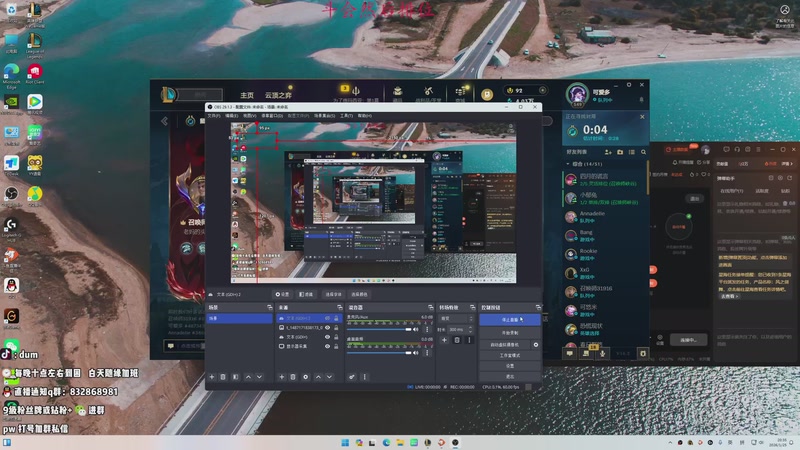Click the add scene plus icon
The image size is (800, 450).
[x=211, y=377]
